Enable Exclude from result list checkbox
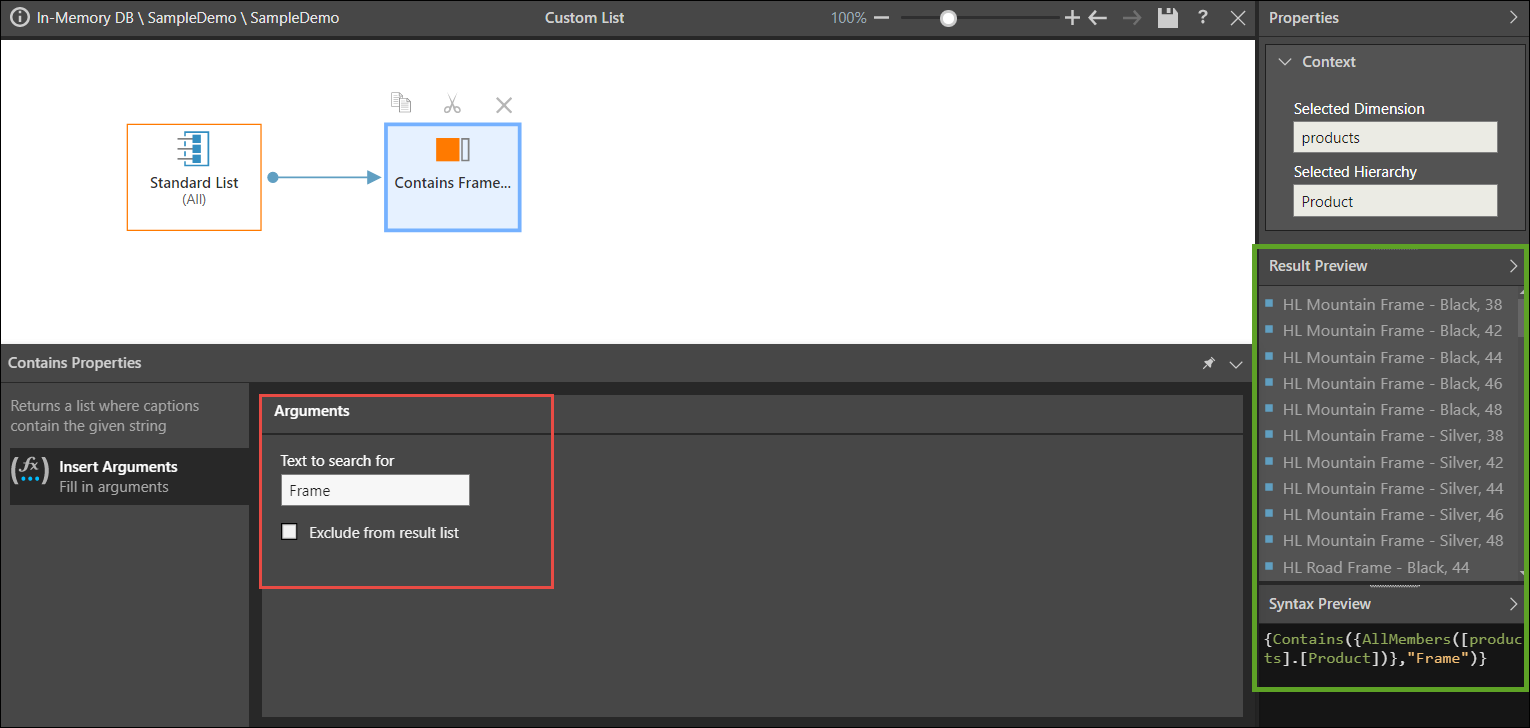Screen dimensions: 1530x728 tap(290, 532)
